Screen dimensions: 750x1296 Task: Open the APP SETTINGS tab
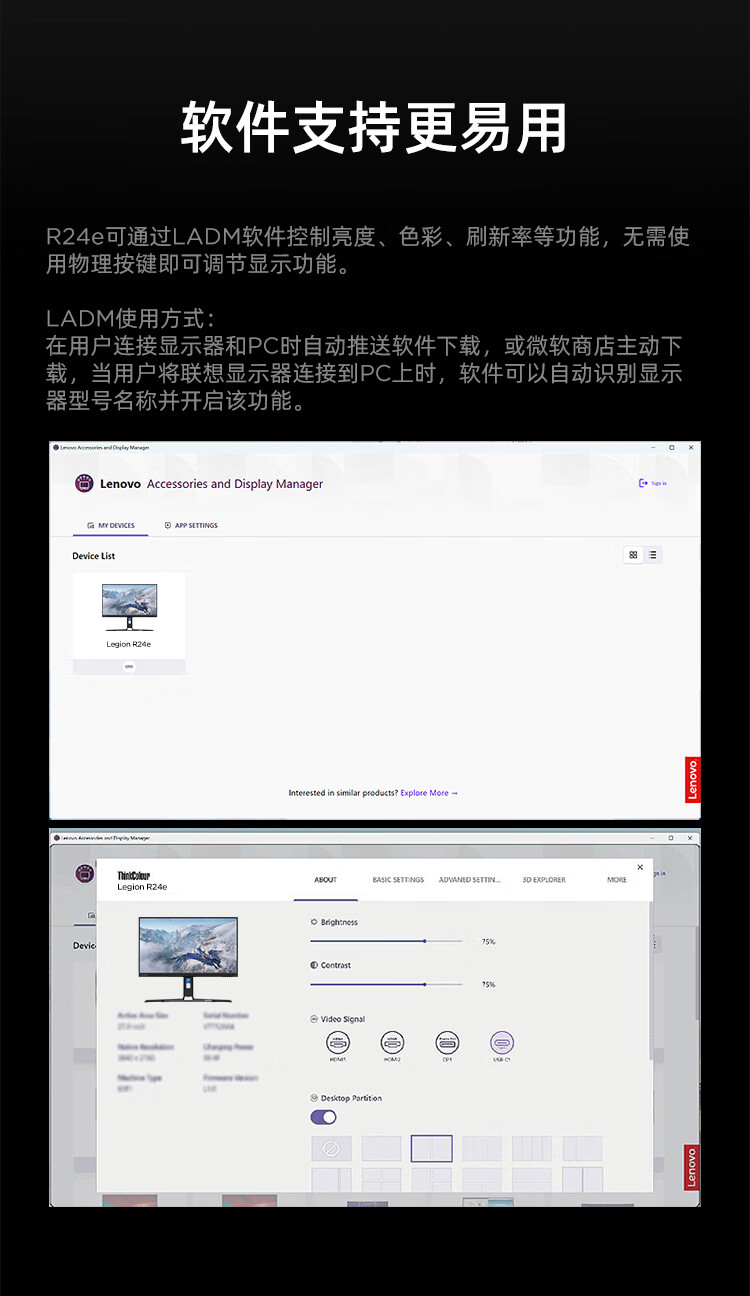point(191,525)
